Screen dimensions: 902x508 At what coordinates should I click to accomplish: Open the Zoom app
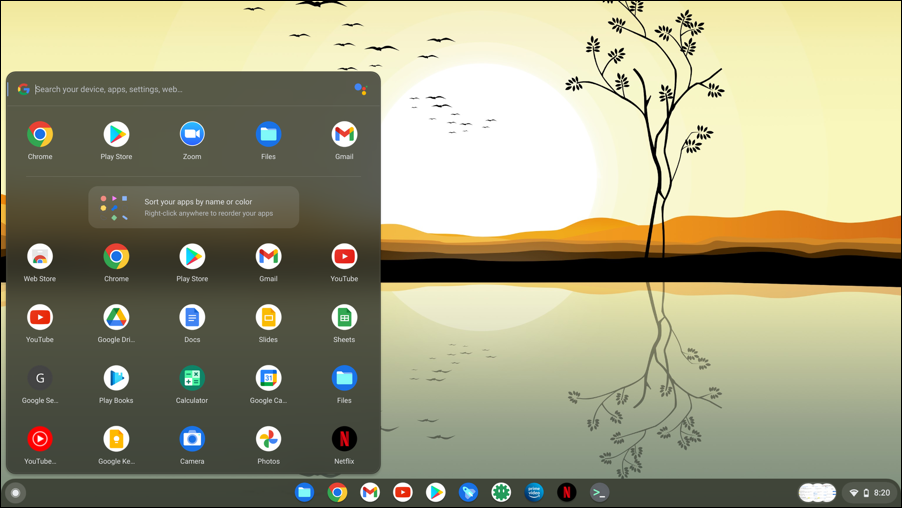pos(192,135)
